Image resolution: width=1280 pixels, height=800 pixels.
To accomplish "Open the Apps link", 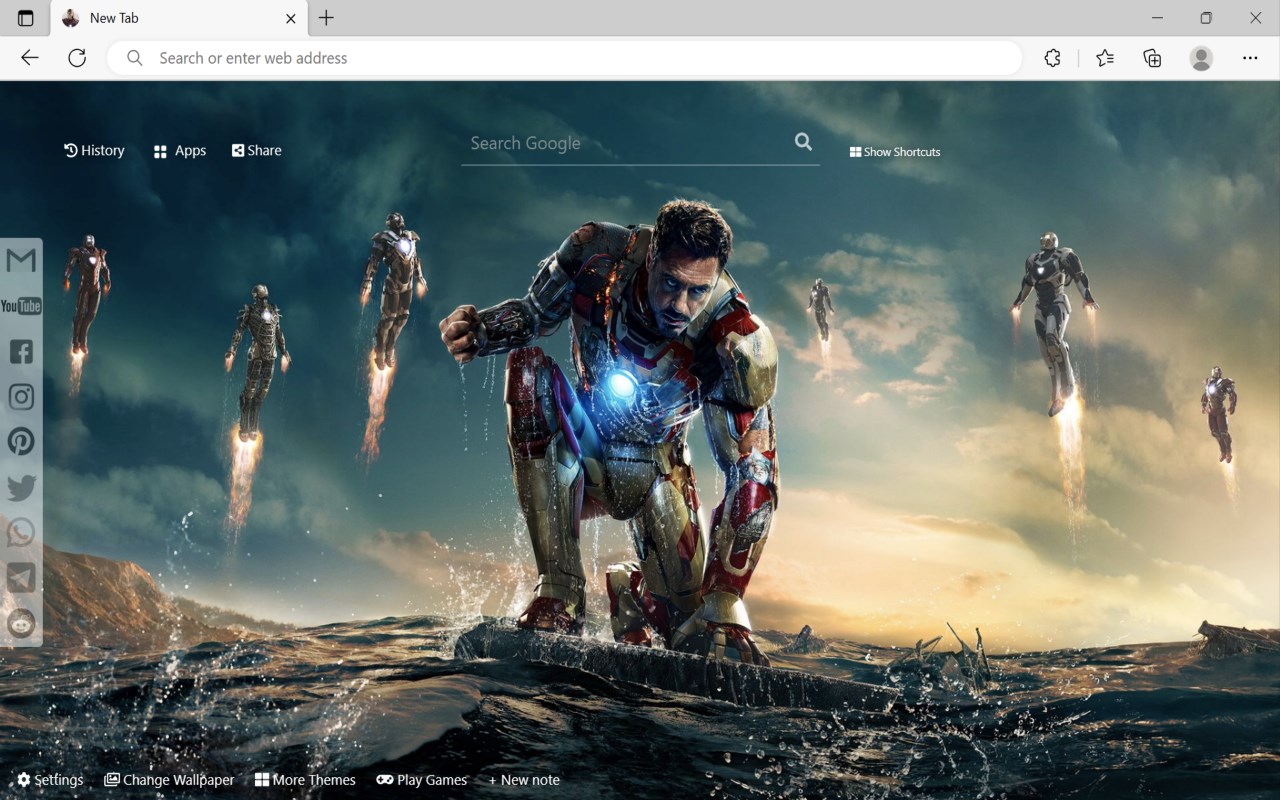I will click(x=180, y=151).
